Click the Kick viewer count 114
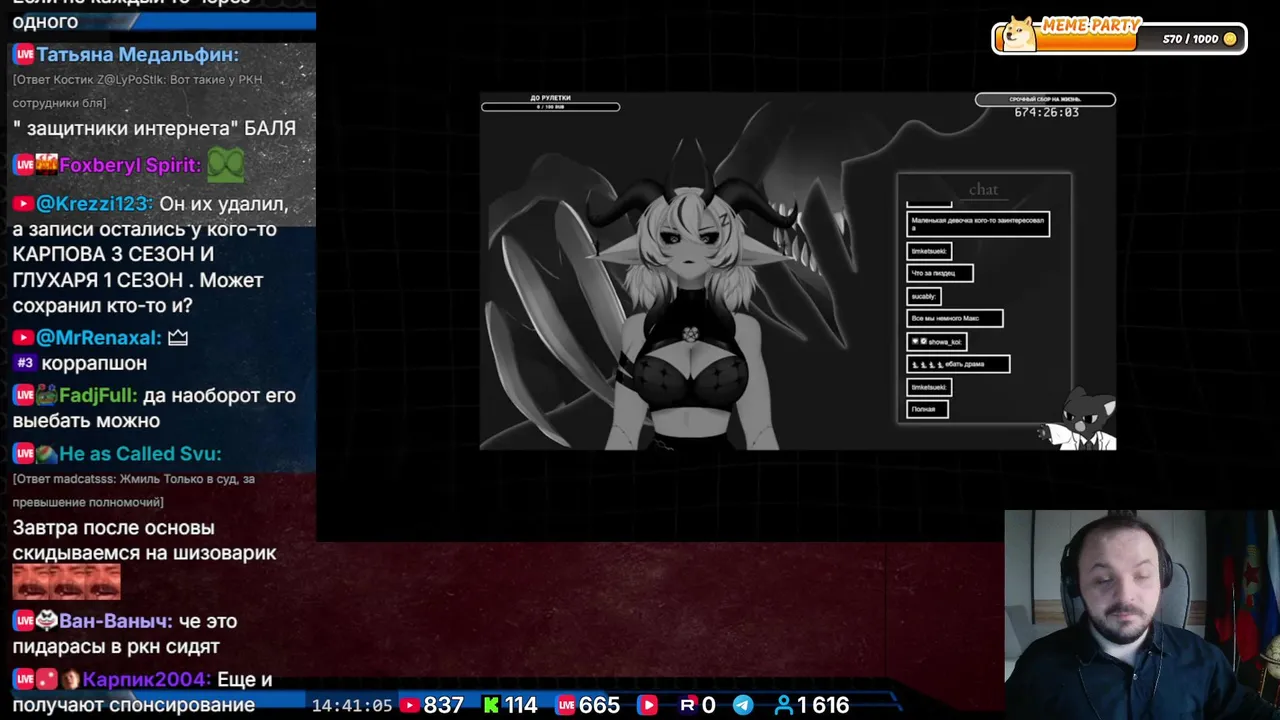 pos(521,705)
